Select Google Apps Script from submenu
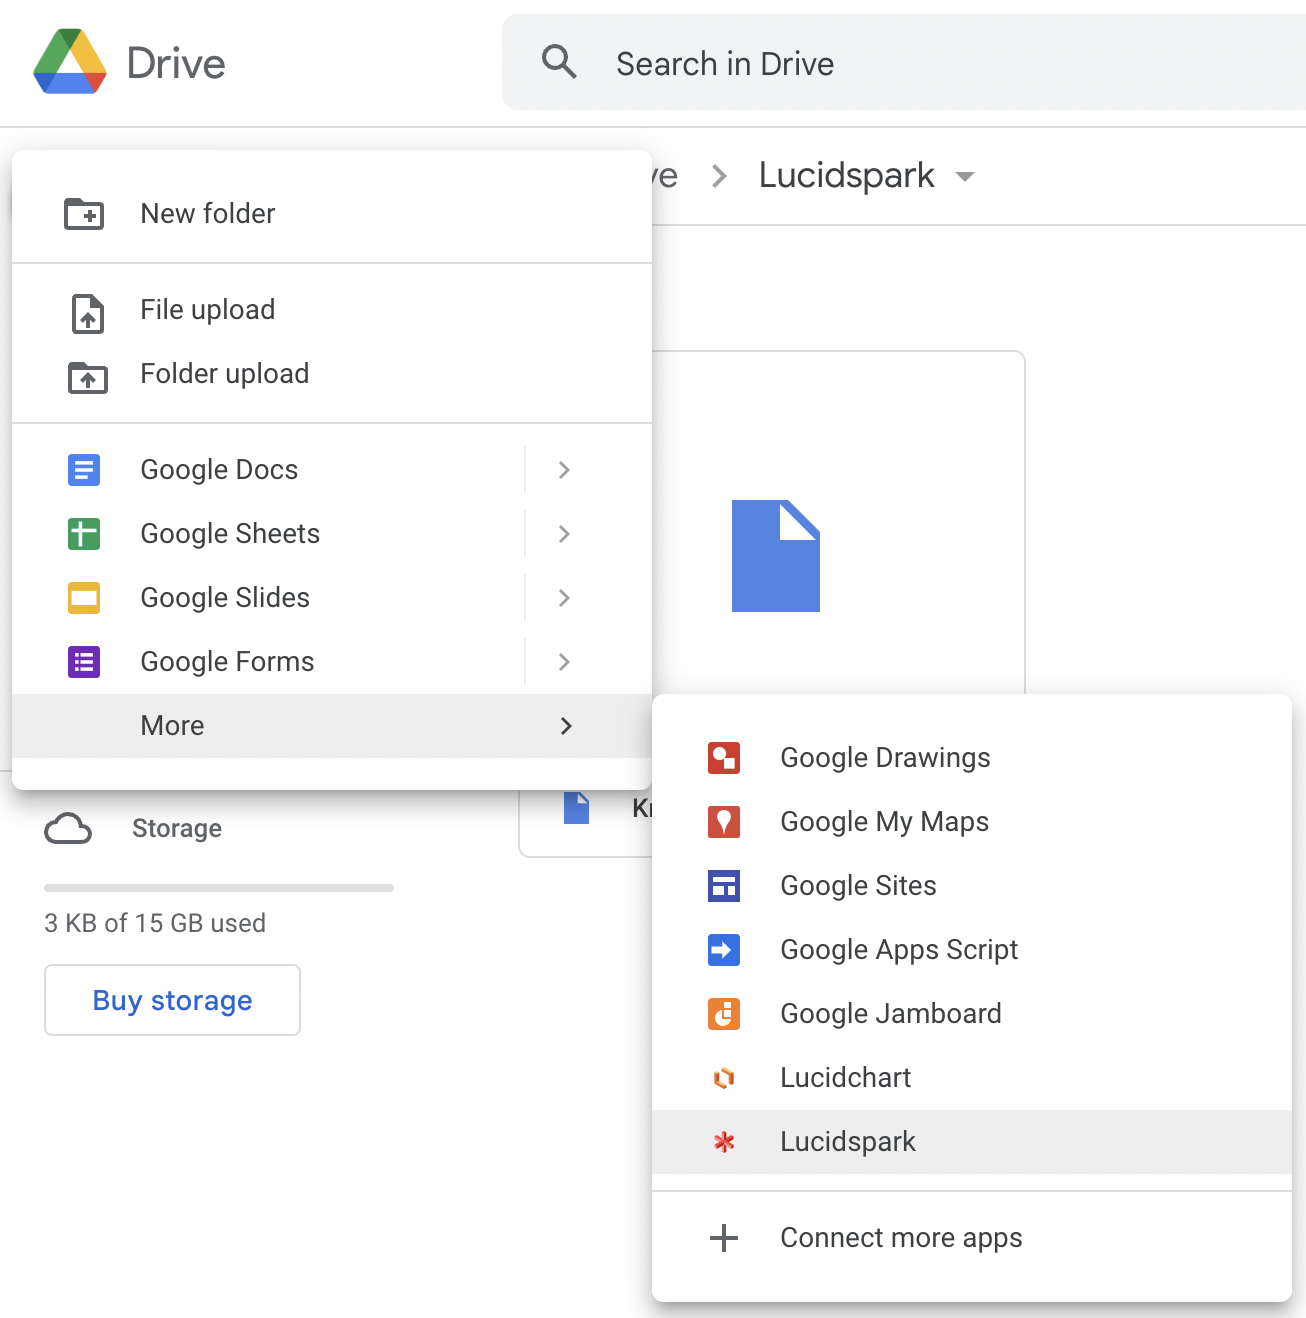The image size is (1306, 1318). point(972,950)
